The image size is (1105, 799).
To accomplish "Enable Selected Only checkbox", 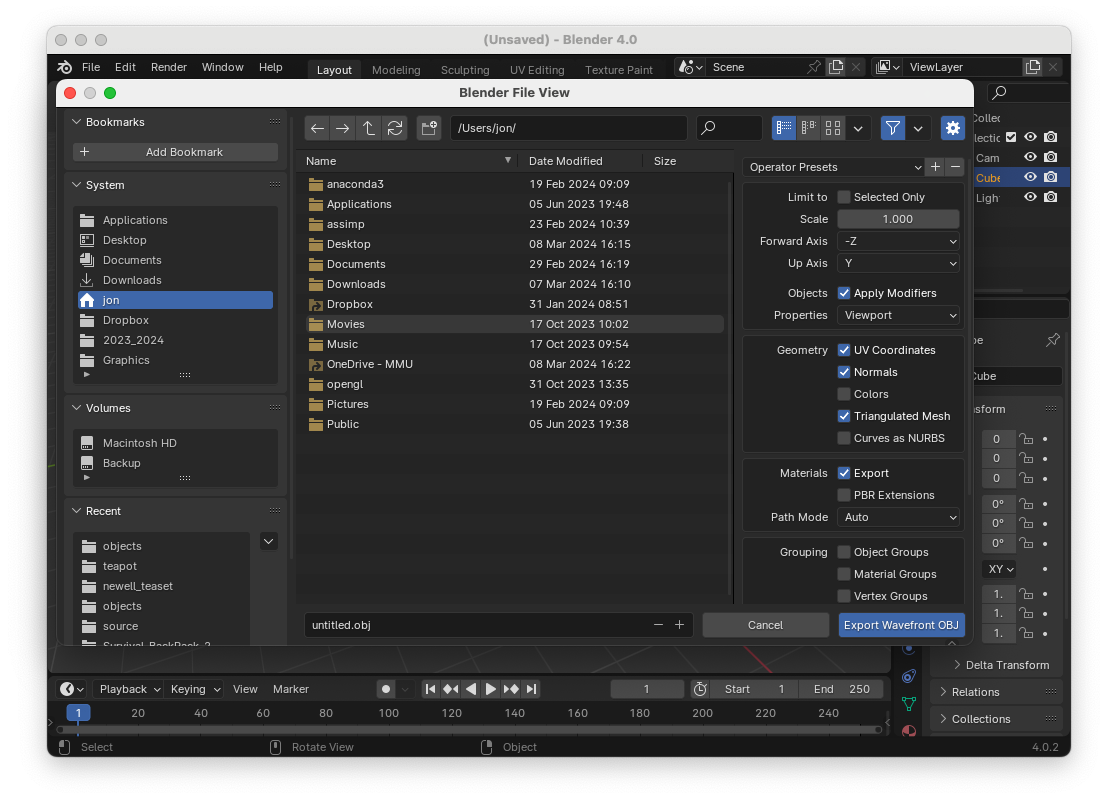I will click(x=844, y=197).
